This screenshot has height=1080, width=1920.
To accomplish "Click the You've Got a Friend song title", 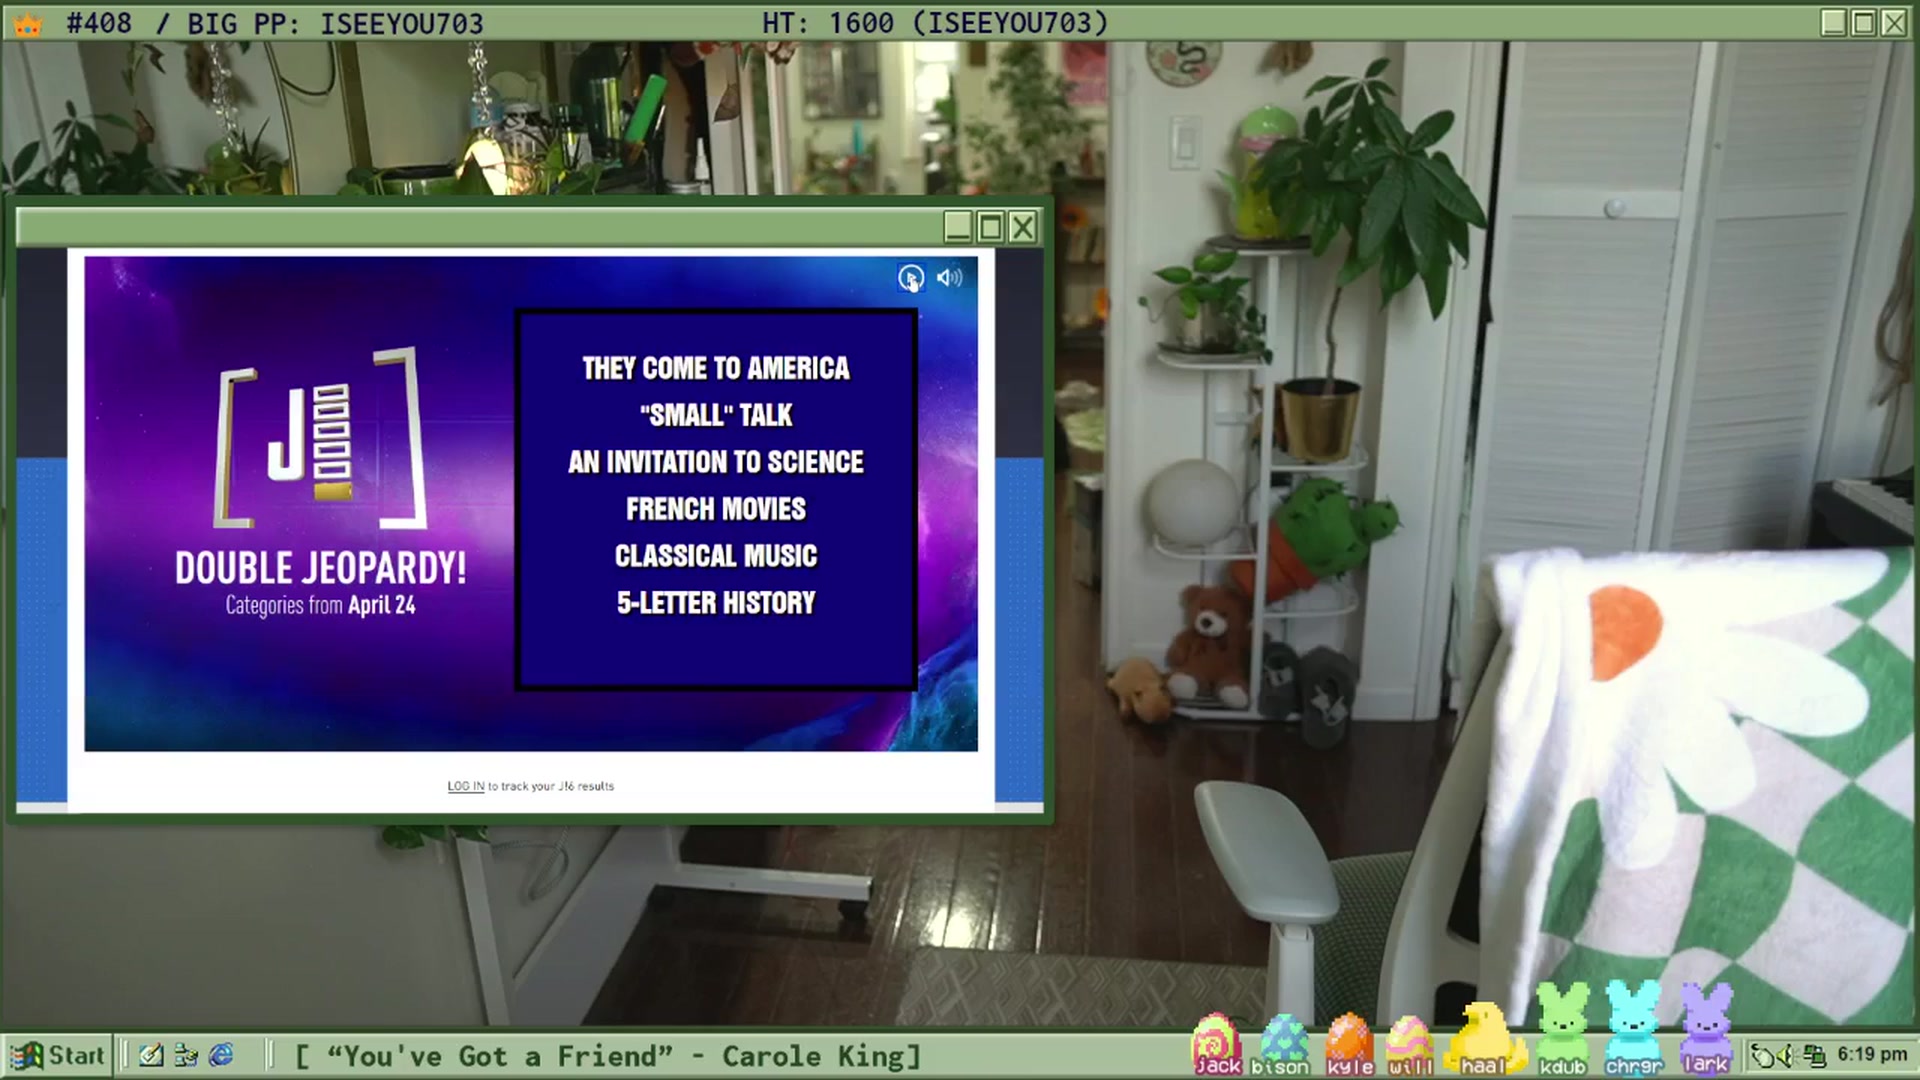I will tap(500, 1056).
